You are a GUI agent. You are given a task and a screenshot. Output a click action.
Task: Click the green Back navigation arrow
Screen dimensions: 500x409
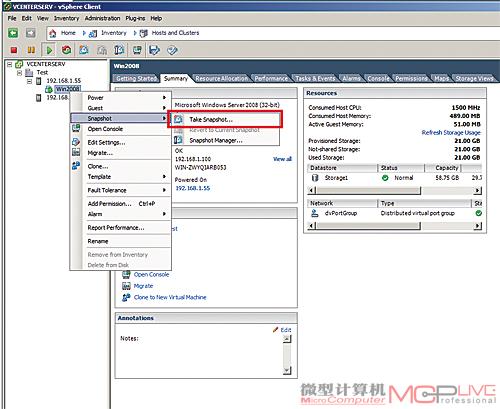tap(13, 33)
